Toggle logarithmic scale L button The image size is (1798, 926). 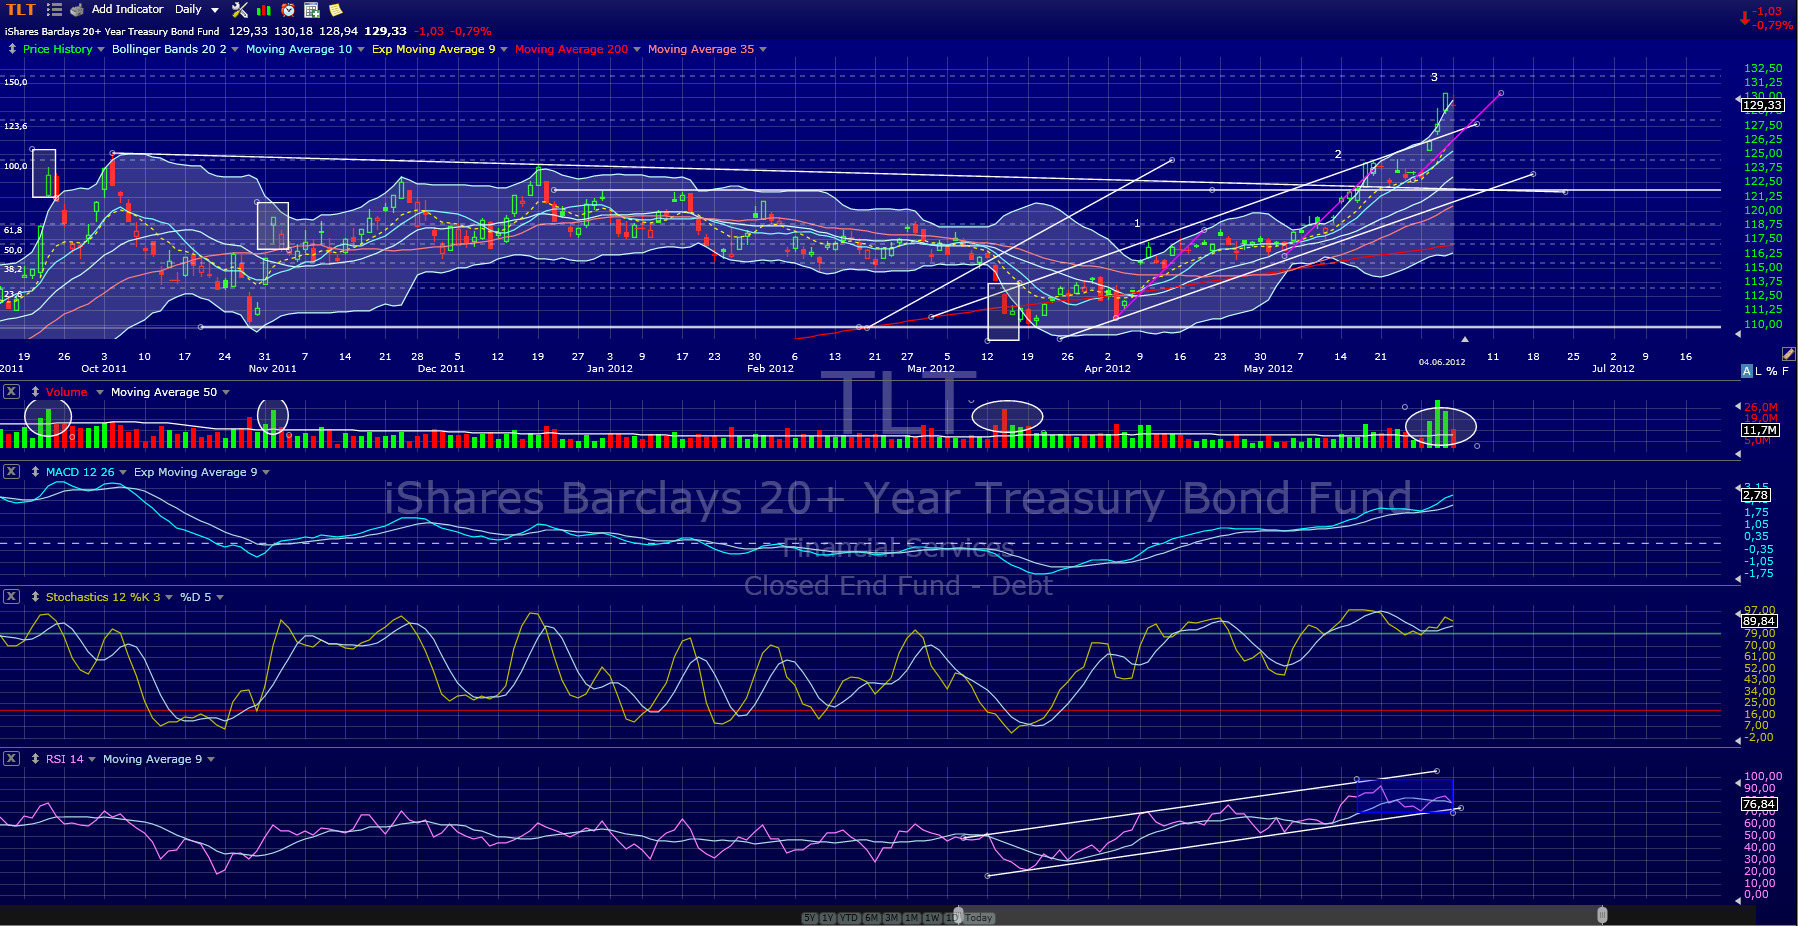(x=1758, y=371)
